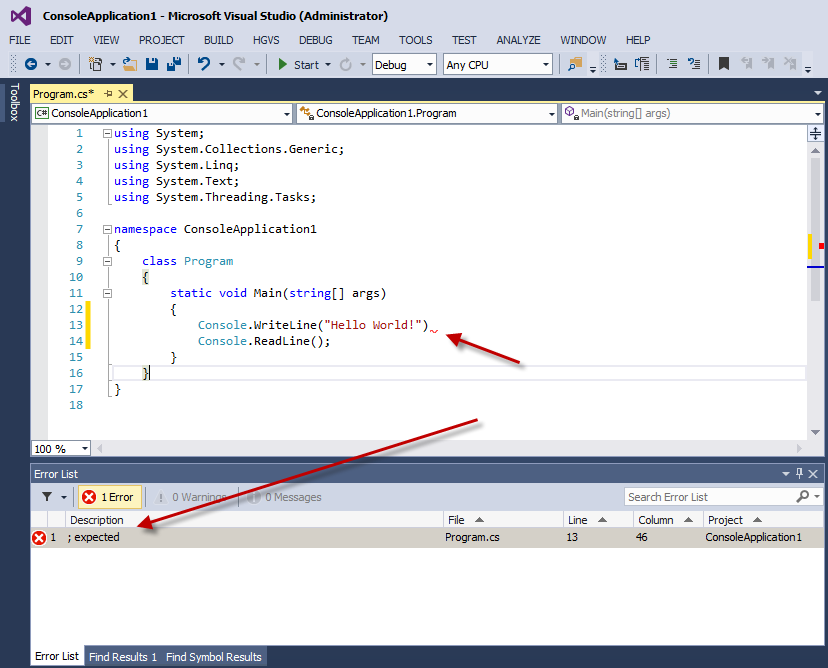Open the BUILD menu
828x668 pixels.
click(219, 40)
